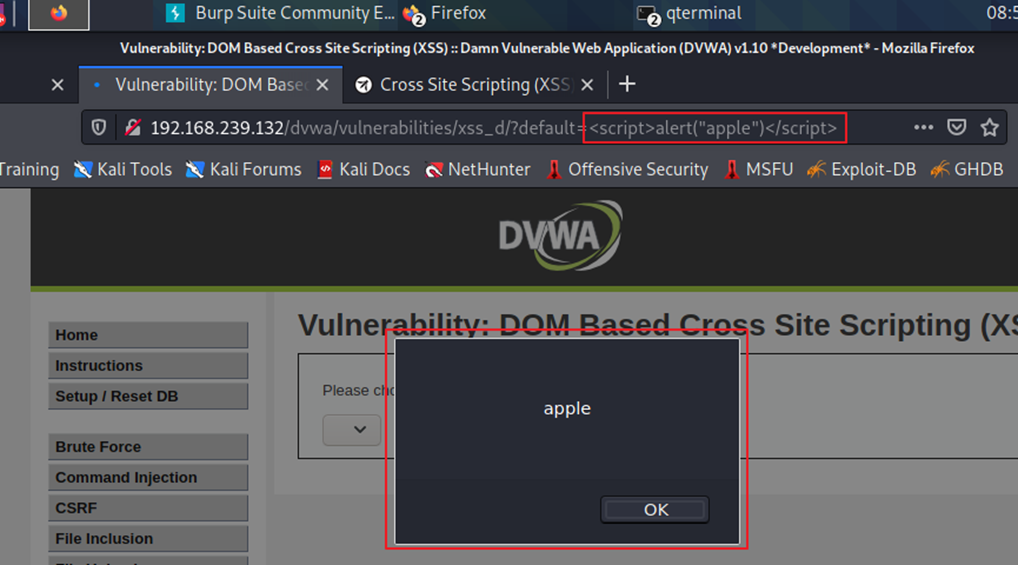Open Kali Tools bookmark
The image size is (1018, 565).
coord(123,170)
